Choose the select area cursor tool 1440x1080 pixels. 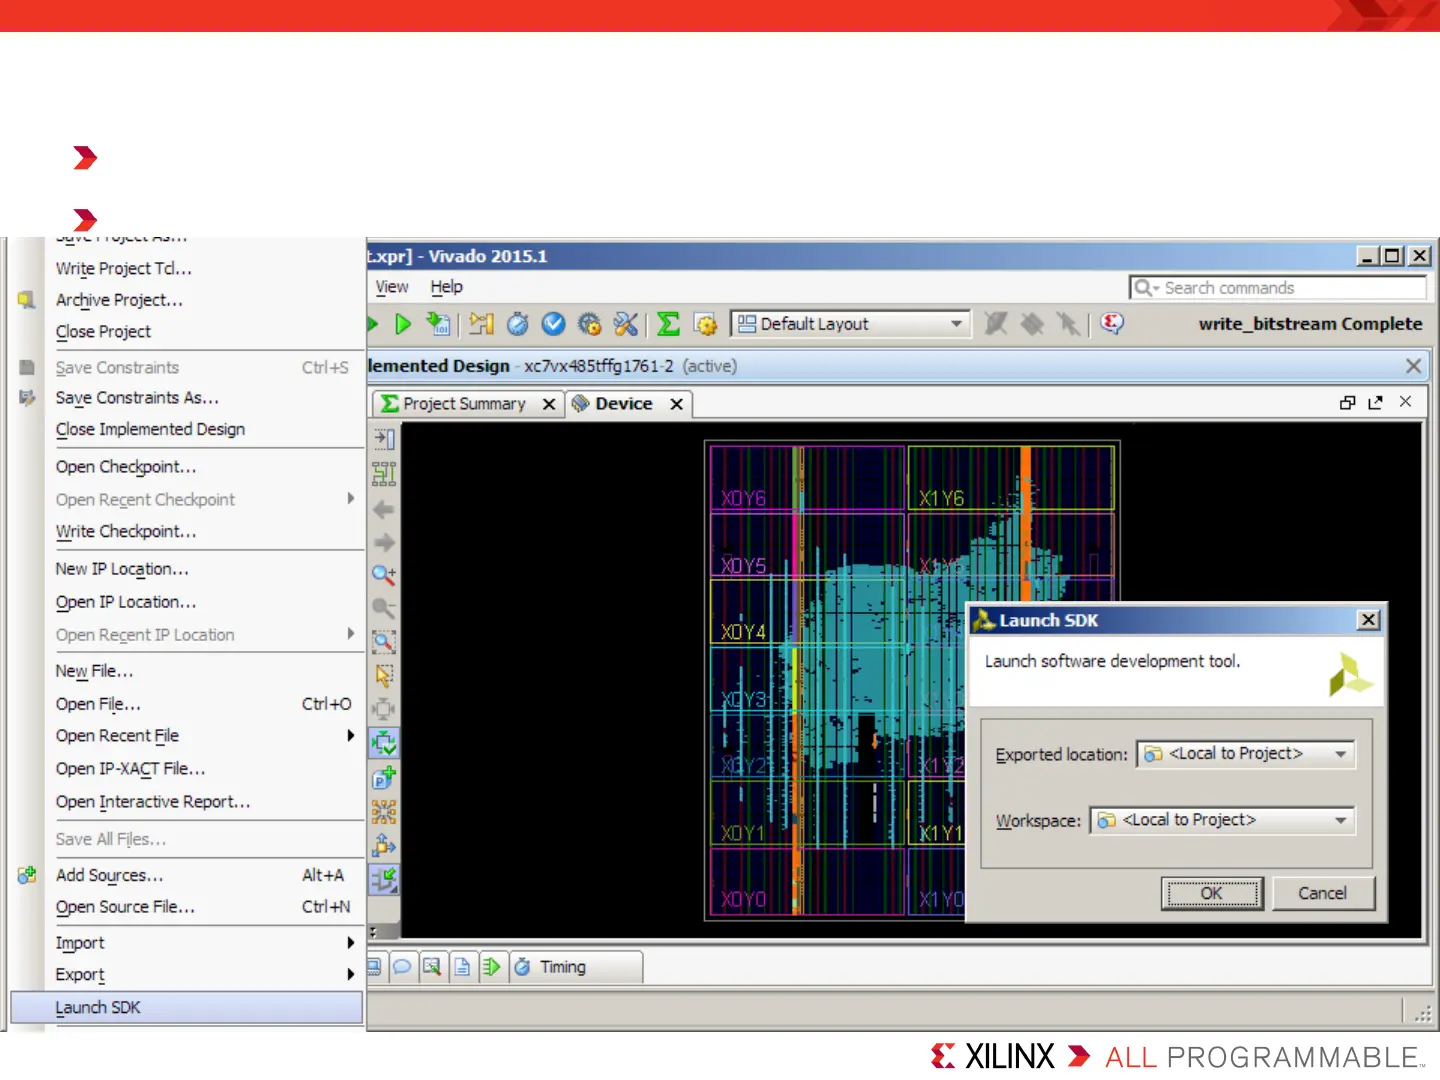coord(383,676)
